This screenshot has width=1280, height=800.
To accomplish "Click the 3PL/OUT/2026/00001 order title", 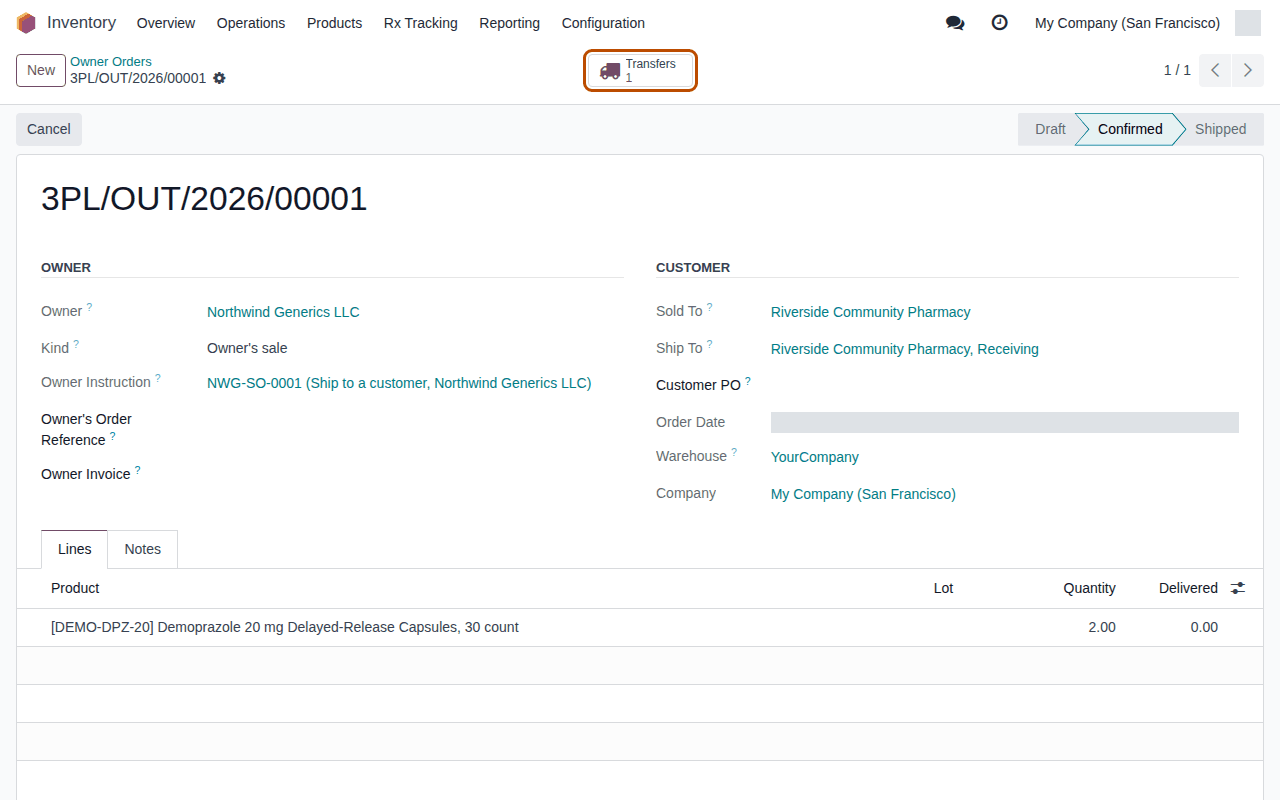I will coord(204,199).
